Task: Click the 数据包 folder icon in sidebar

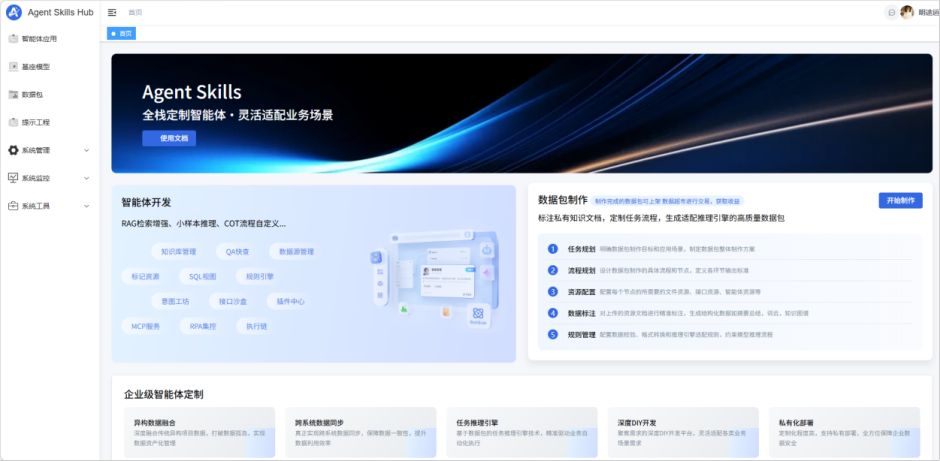Action: (13, 95)
